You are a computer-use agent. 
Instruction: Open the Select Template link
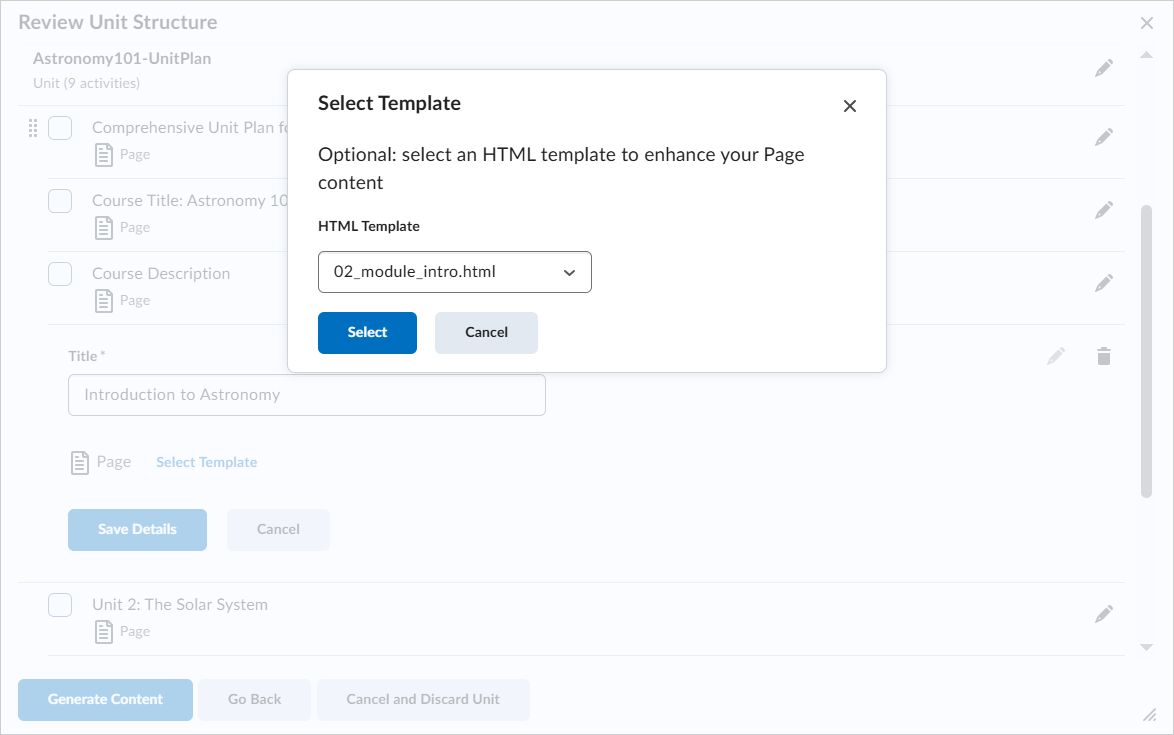(x=206, y=462)
